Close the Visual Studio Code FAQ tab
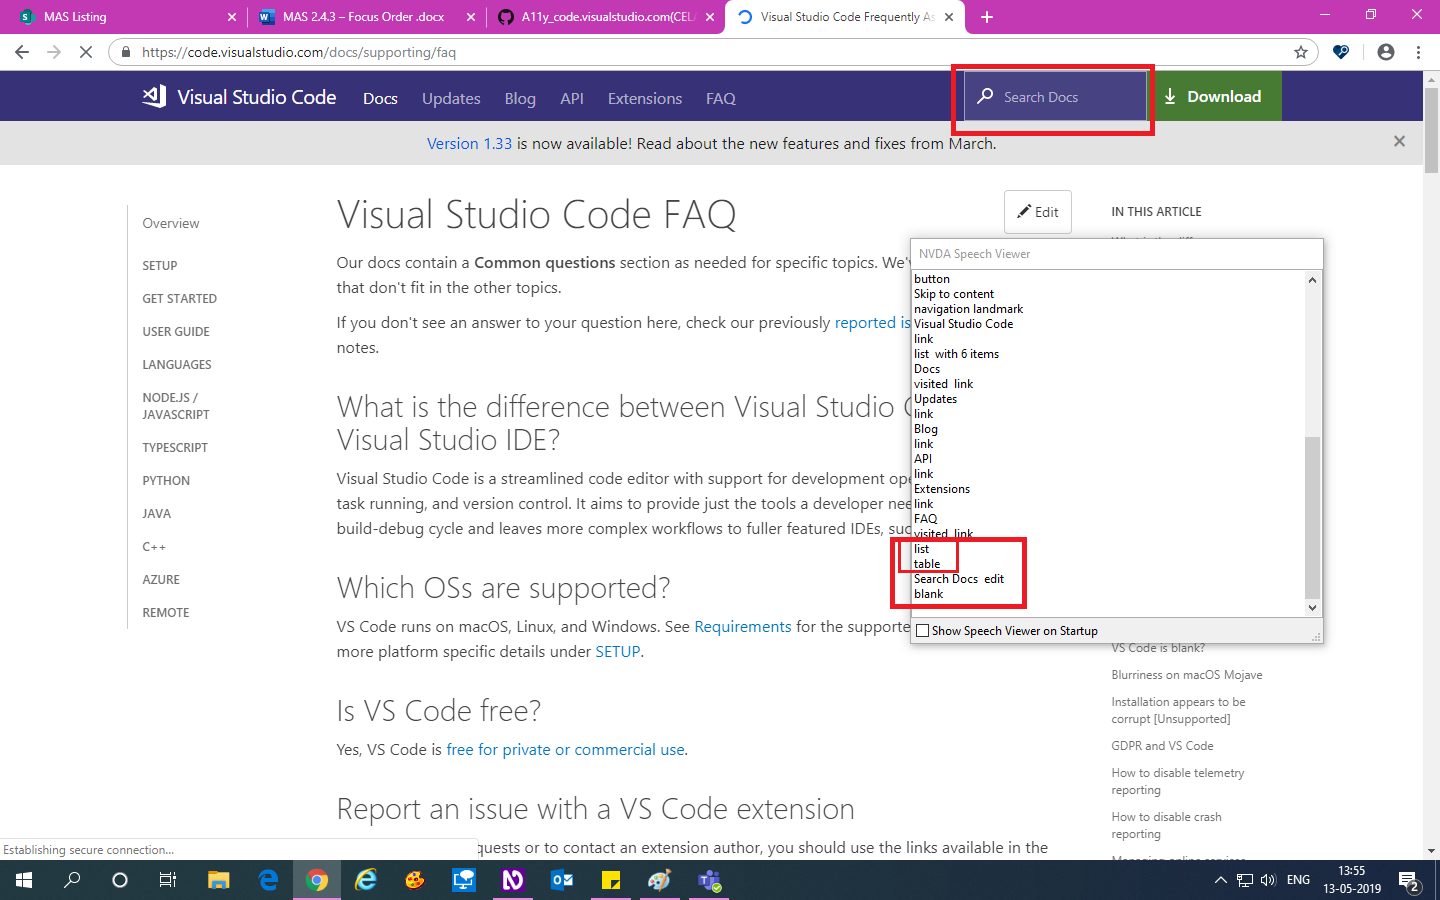The width and height of the screenshot is (1440, 900). pos(949,17)
